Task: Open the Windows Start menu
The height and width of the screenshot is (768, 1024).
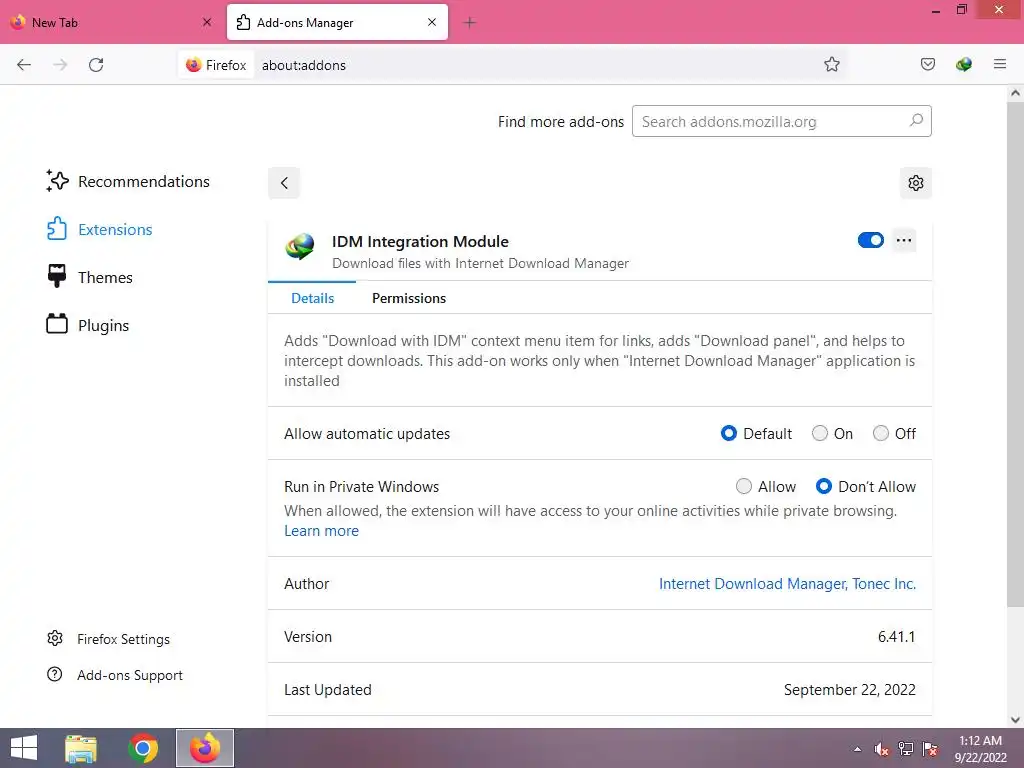Action: [x=24, y=748]
